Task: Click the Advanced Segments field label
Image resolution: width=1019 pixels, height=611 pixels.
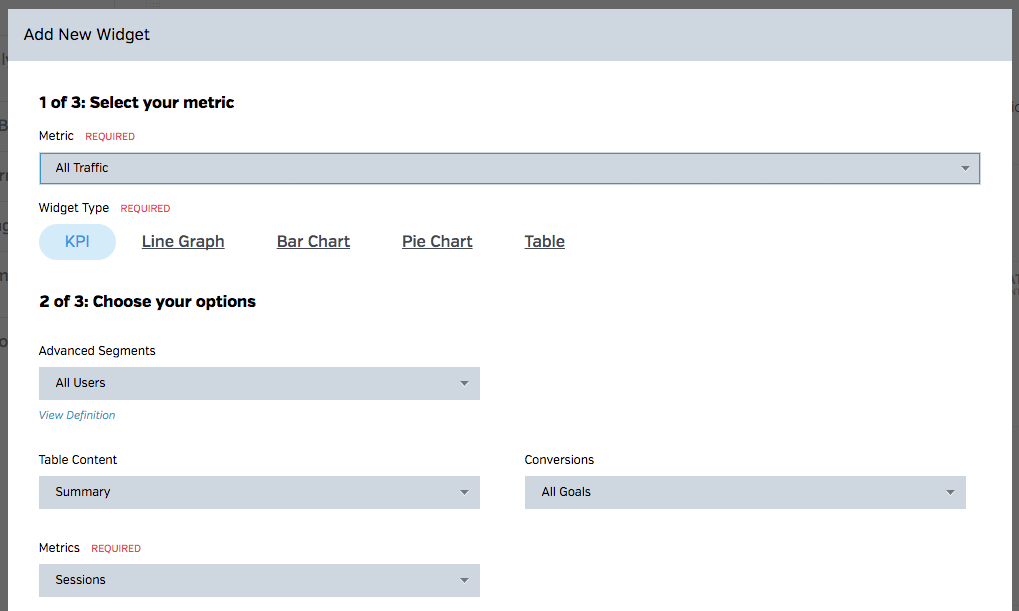Action: click(x=97, y=351)
